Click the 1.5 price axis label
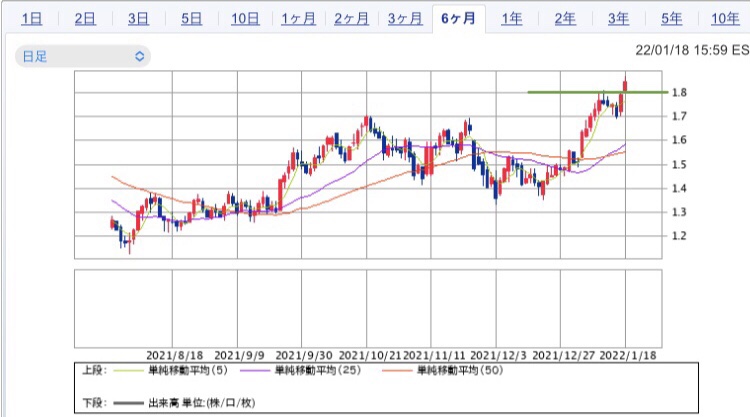Viewport: 750px width, 417px height. (679, 164)
